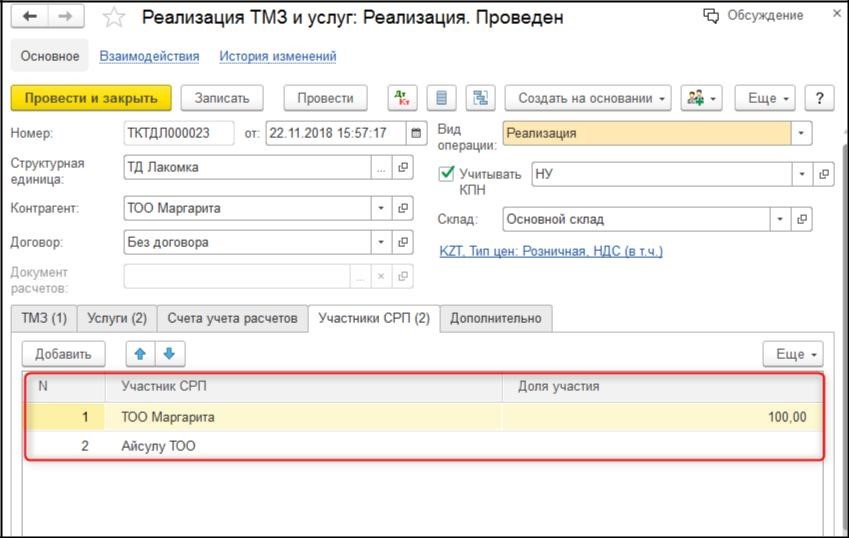Select the Айсулу ТОО participant row
The height and width of the screenshot is (538, 849).
coord(424,446)
